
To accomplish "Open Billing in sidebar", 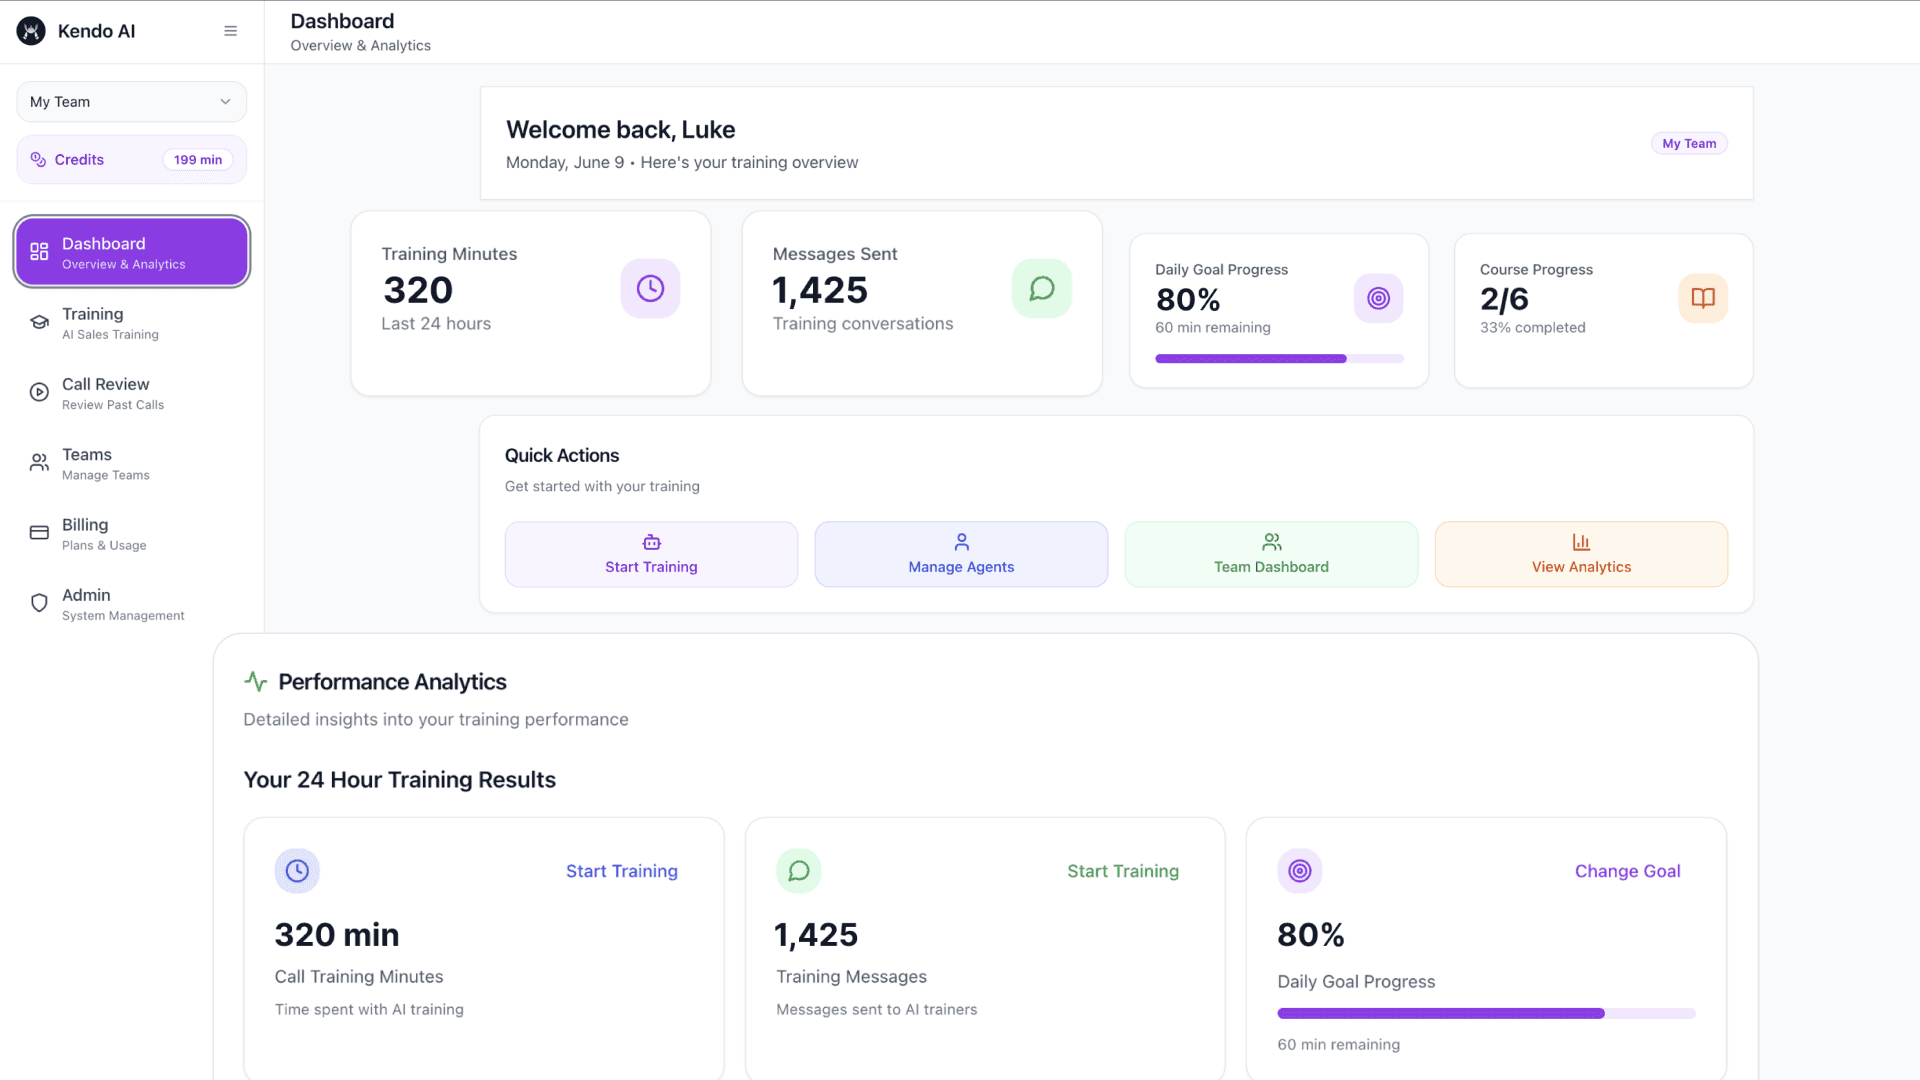I will 131,534.
